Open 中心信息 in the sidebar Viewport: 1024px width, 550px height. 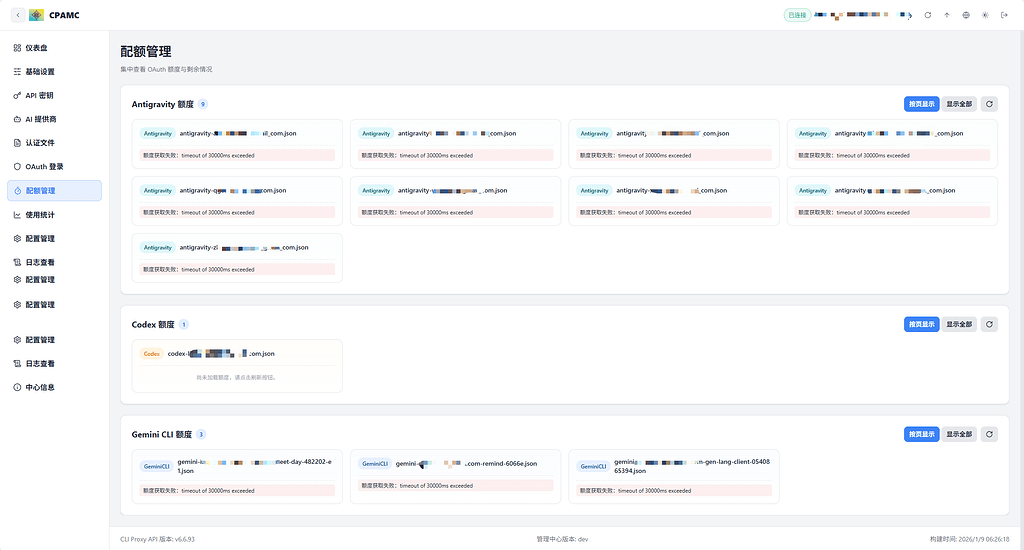coord(54,387)
